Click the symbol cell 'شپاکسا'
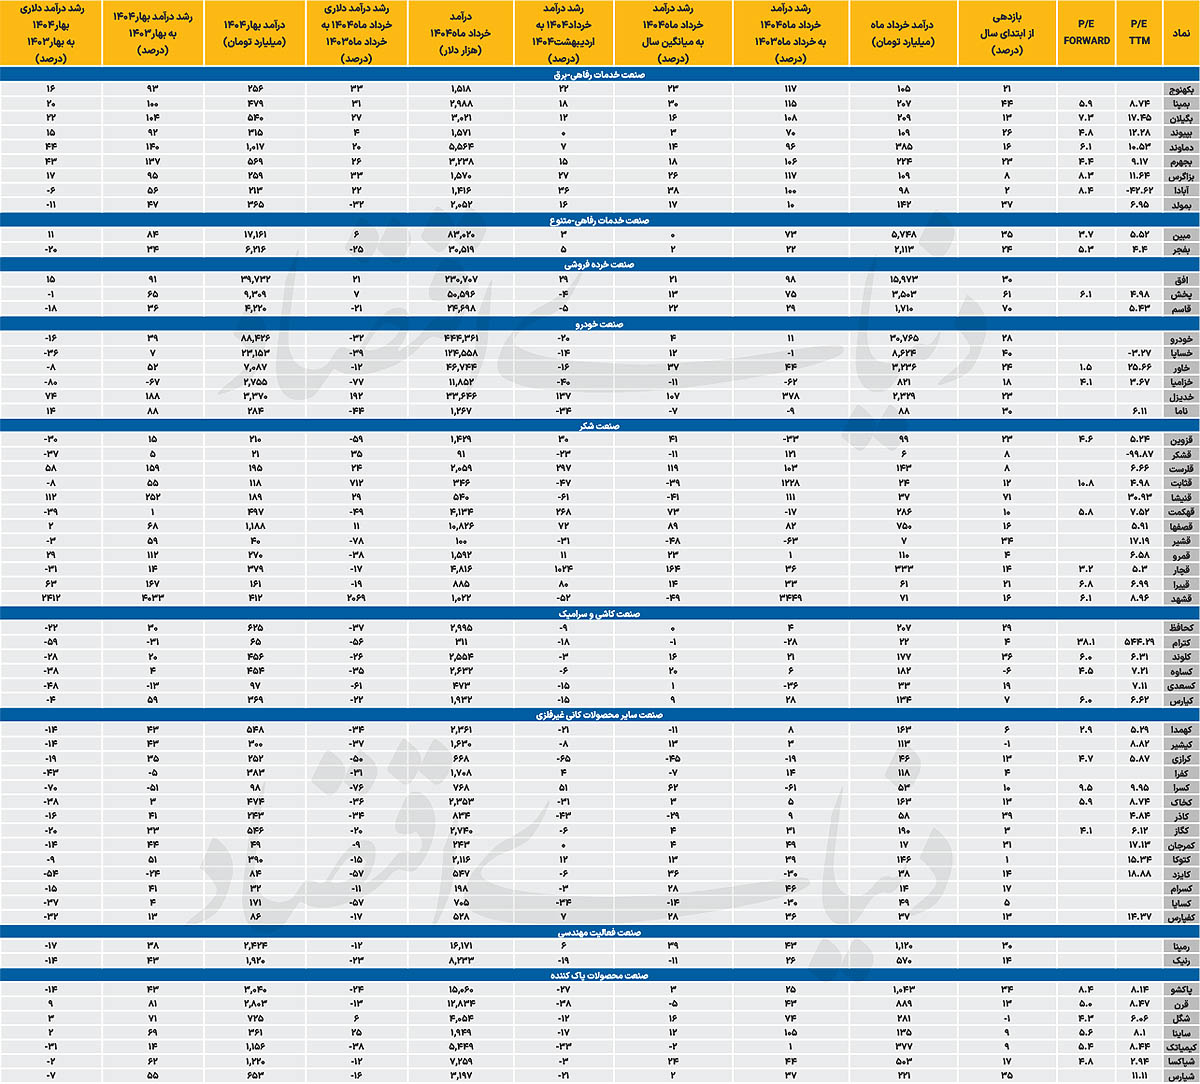 click(1180, 1061)
